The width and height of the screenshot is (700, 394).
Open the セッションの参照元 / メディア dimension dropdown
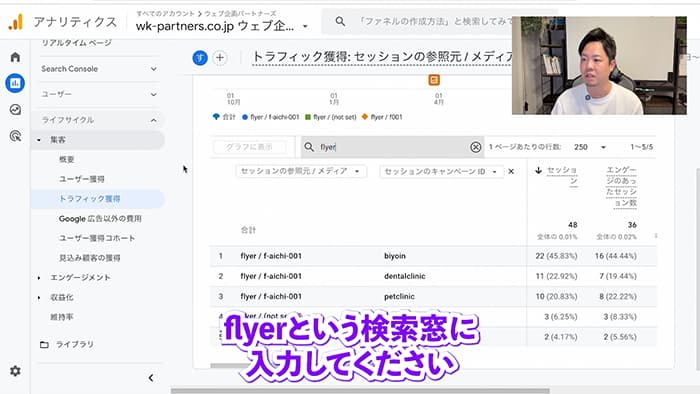pyautogui.click(x=301, y=171)
